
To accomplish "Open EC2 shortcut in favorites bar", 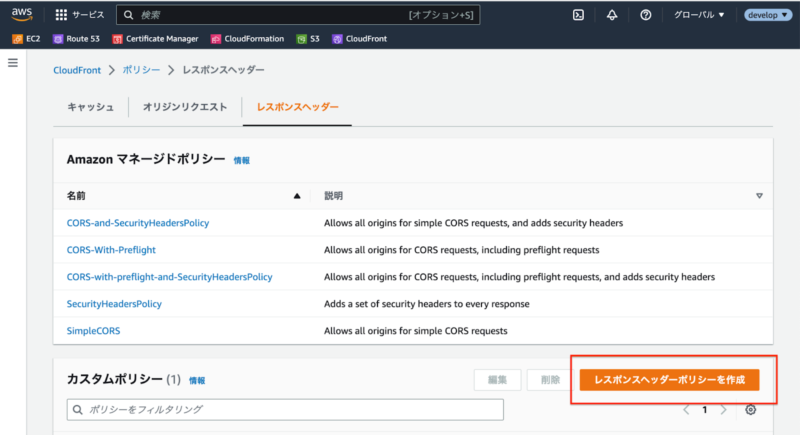I will tap(26, 39).
